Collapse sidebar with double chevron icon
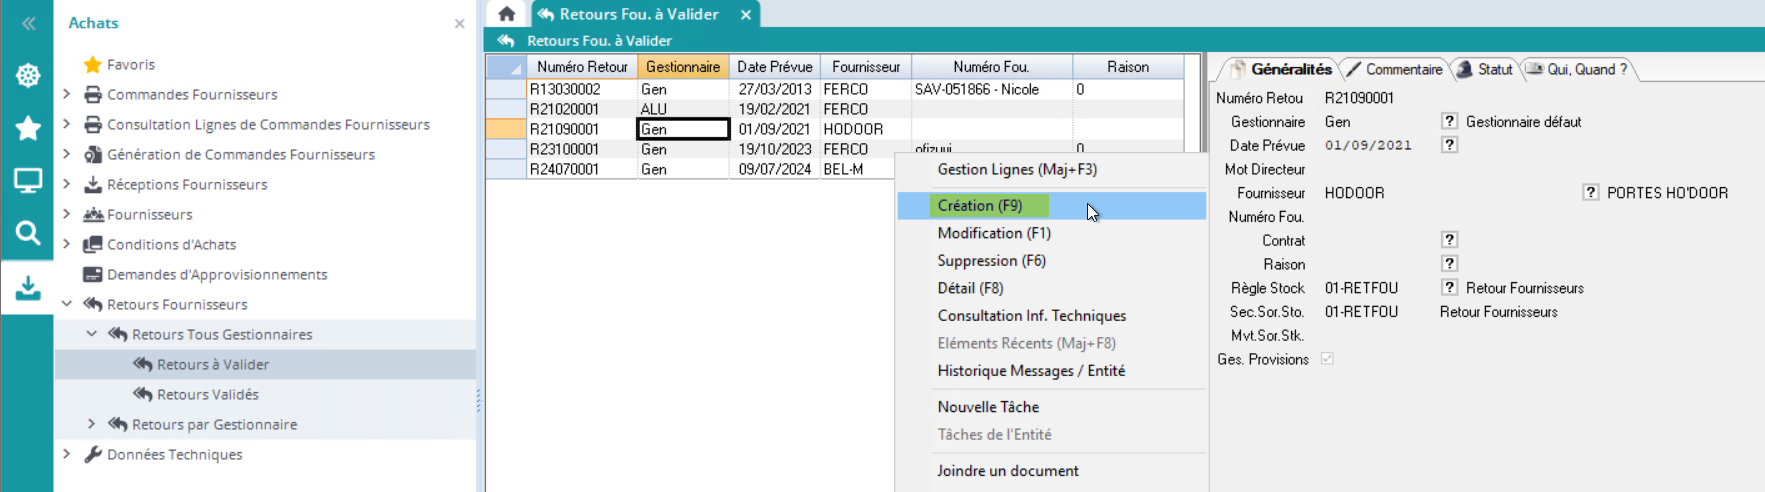 point(28,23)
